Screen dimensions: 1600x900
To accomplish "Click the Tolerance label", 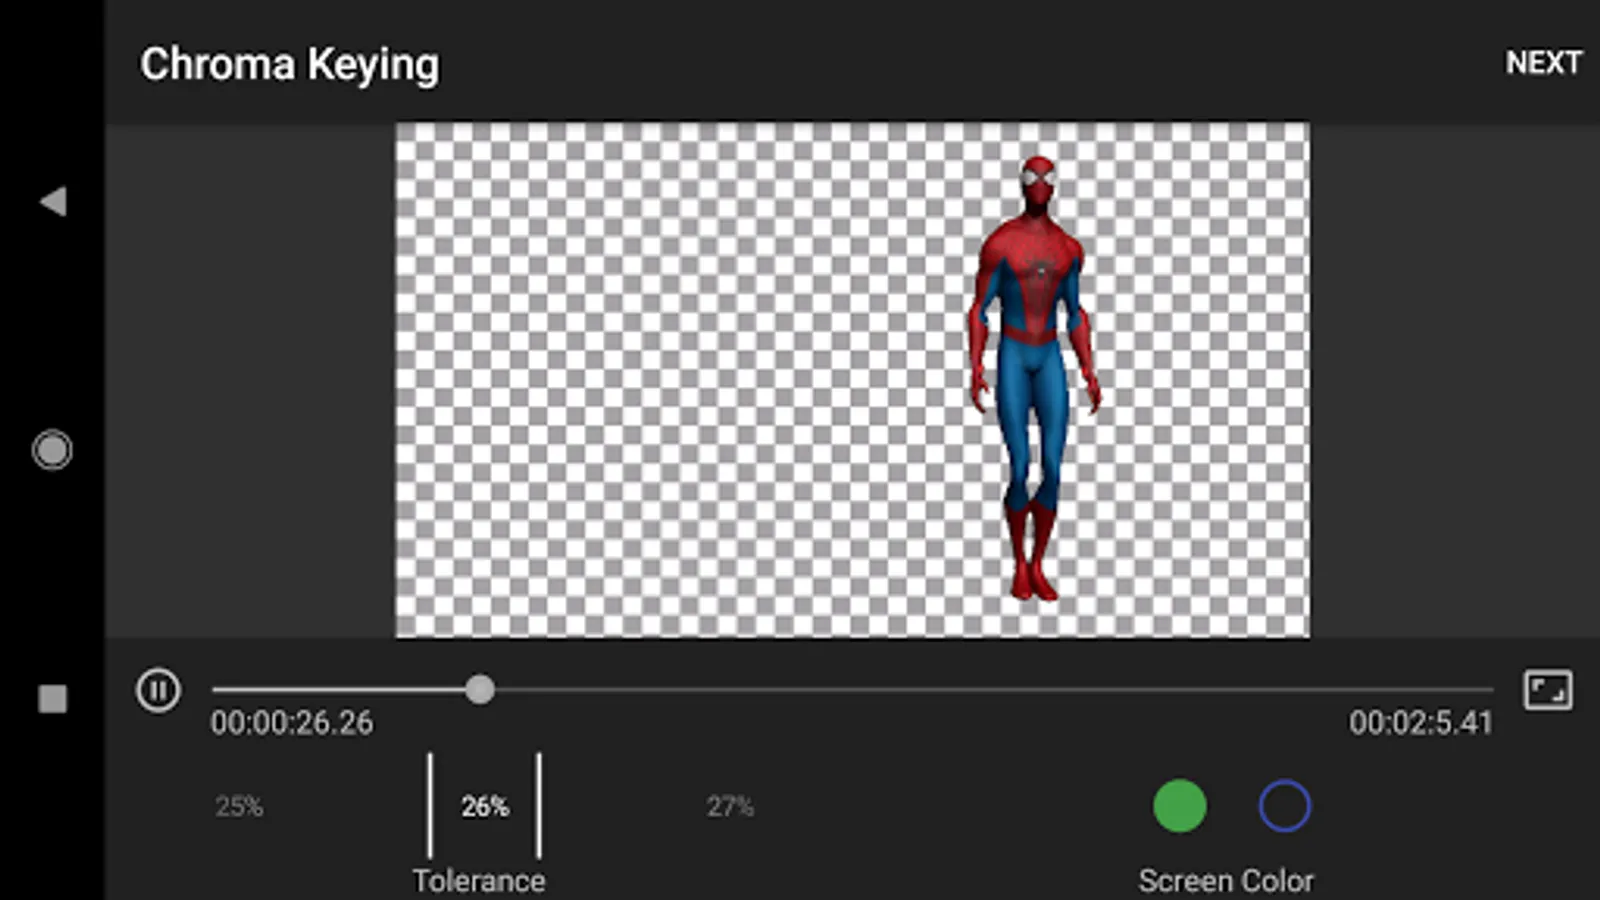I will 479,881.
